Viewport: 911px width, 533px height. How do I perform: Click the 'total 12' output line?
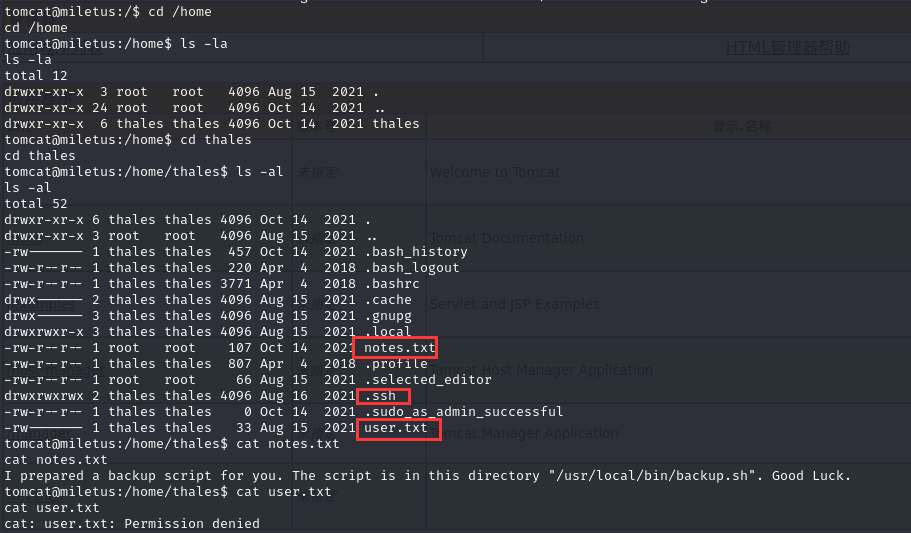pyautogui.click(x=36, y=76)
